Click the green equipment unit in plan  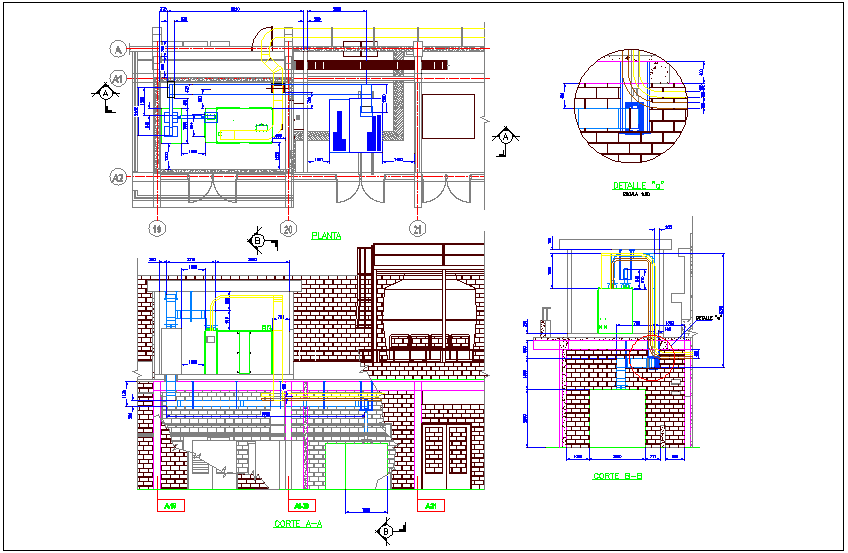[x=242, y=125]
